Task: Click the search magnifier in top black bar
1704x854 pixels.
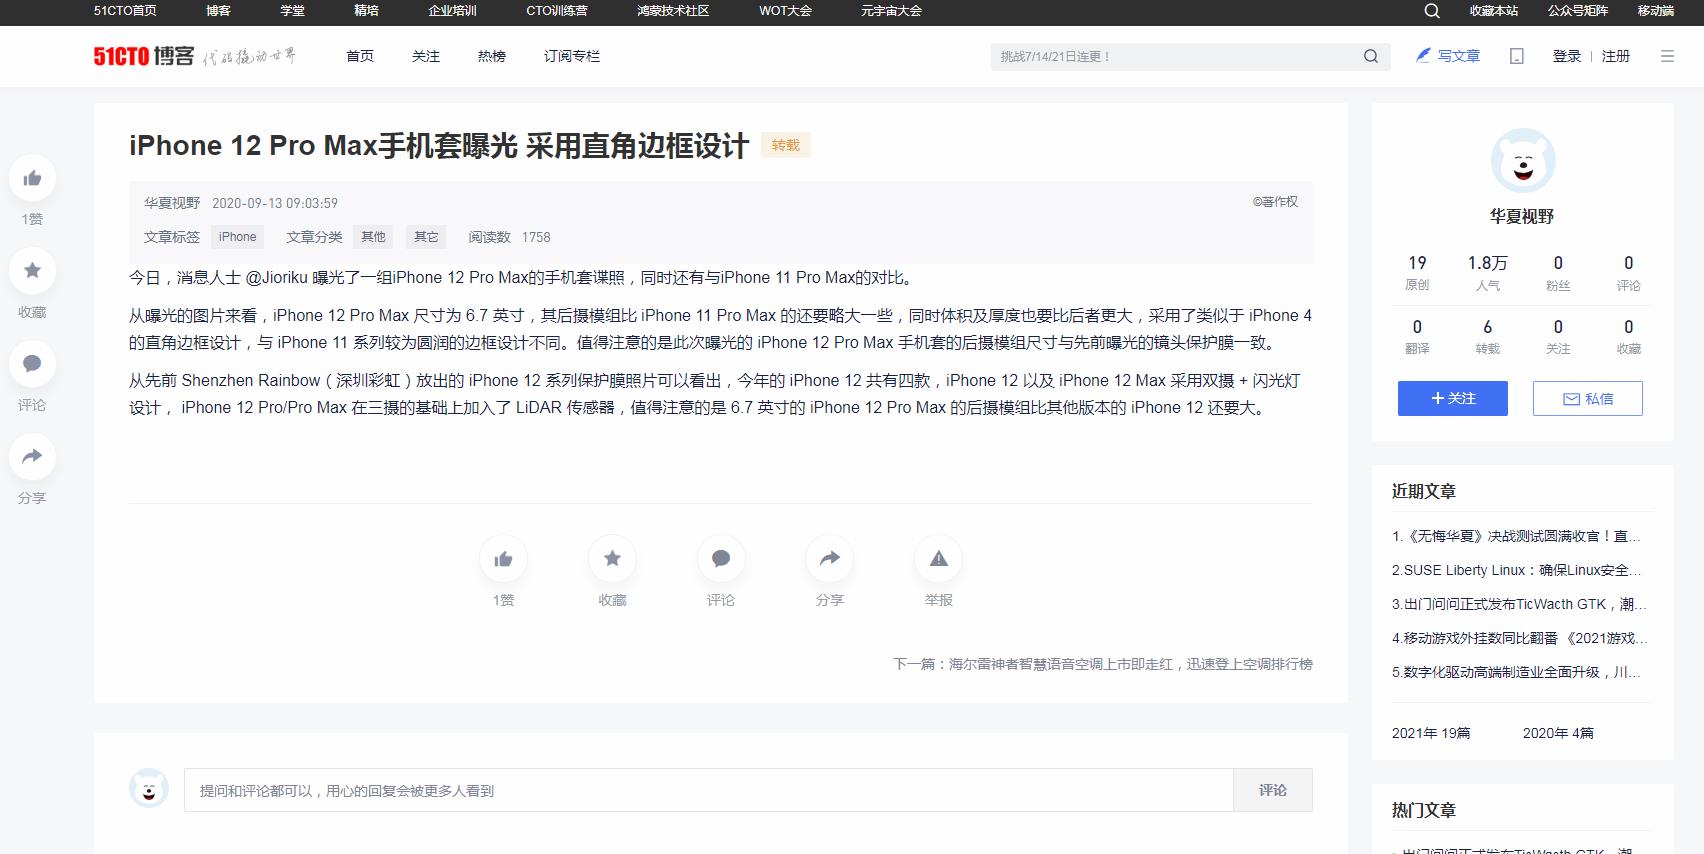Action: tap(1432, 11)
